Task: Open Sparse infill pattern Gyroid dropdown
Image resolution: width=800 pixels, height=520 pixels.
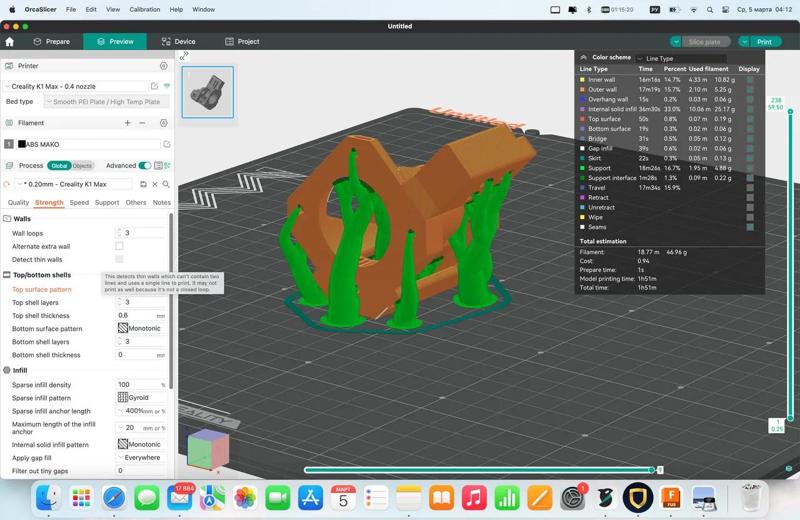Action: [x=140, y=398]
